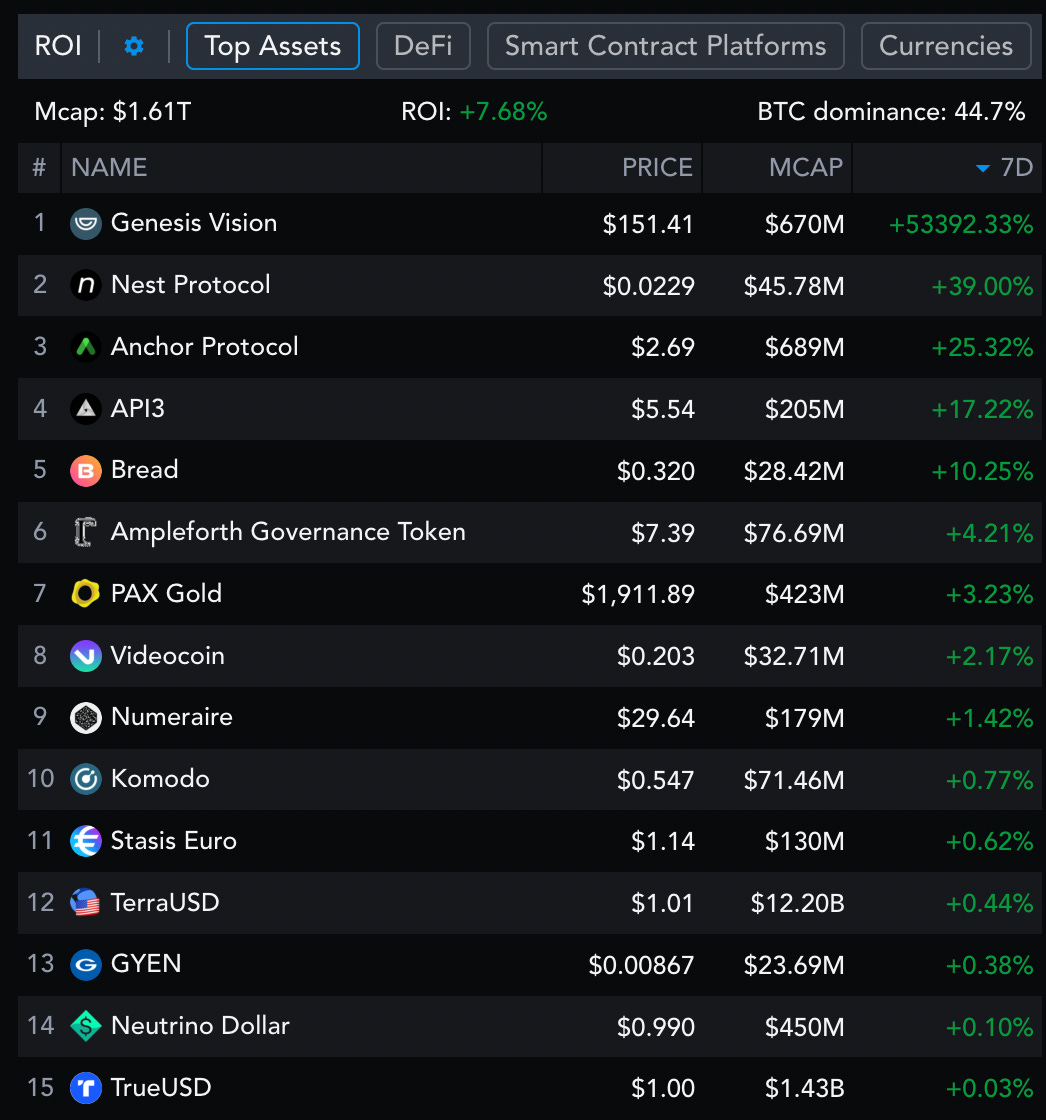This screenshot has width=1046, height=1120.
Task: Open Stasis Euro asset name
Action: 174,841
